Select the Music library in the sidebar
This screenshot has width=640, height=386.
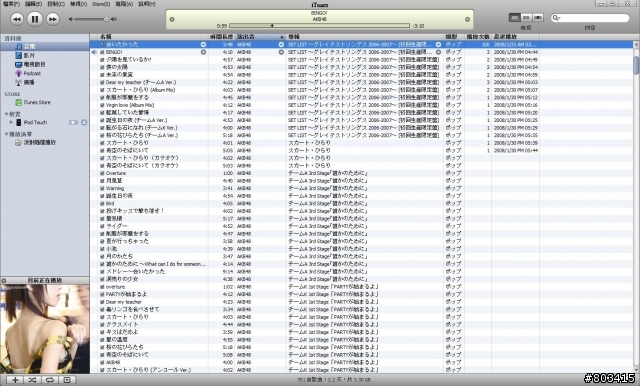pyautogui.click(x=45, y=47)
